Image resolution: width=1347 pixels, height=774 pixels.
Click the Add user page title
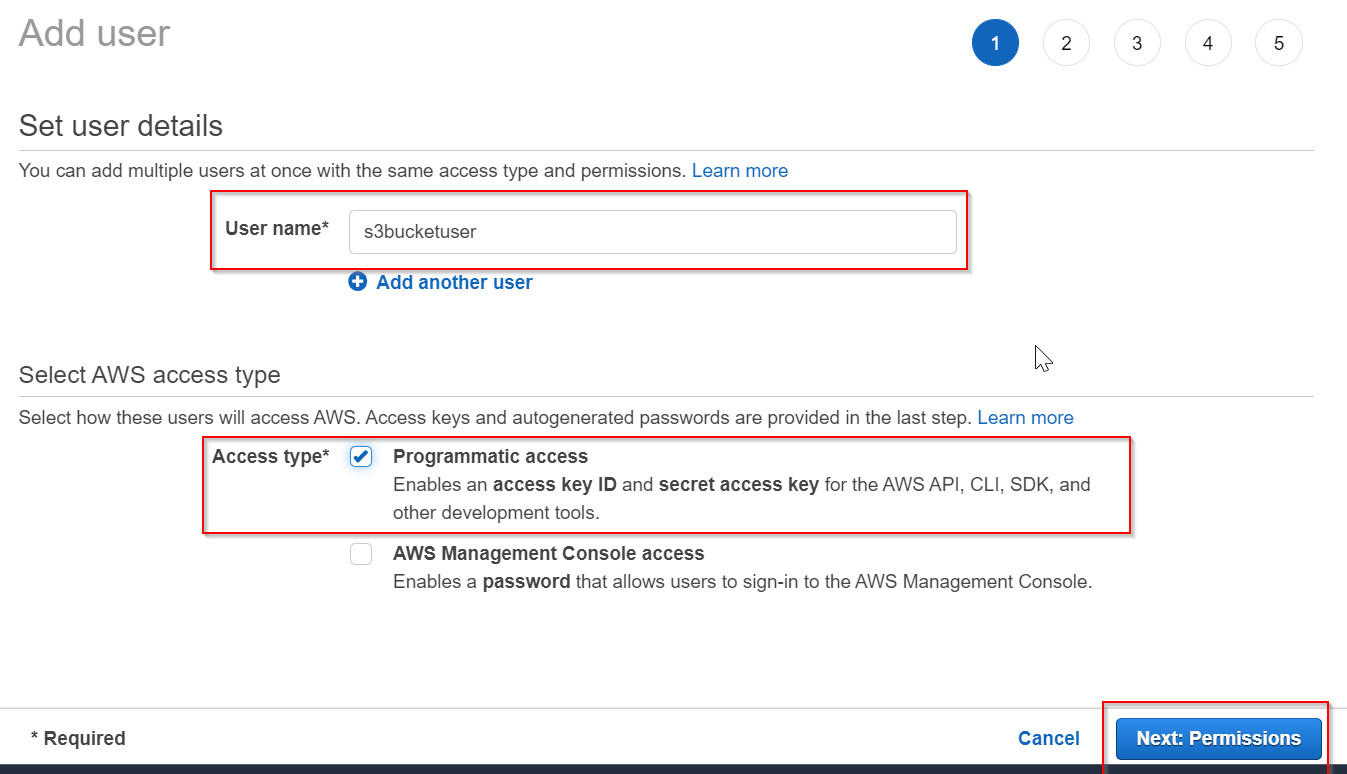coord(93,33)
